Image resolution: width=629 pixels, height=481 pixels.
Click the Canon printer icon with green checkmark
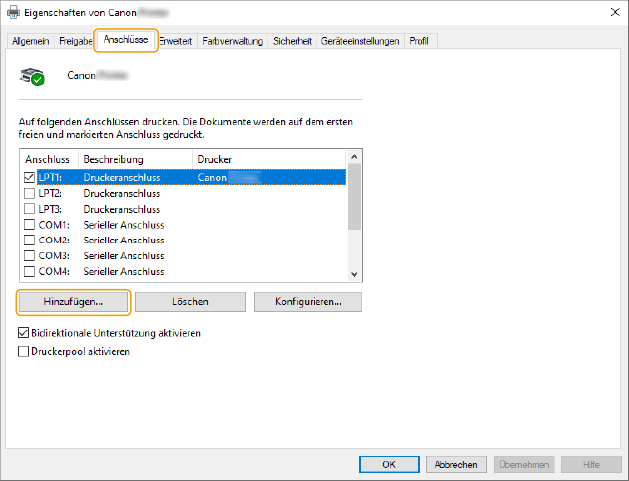coord(33,76)
